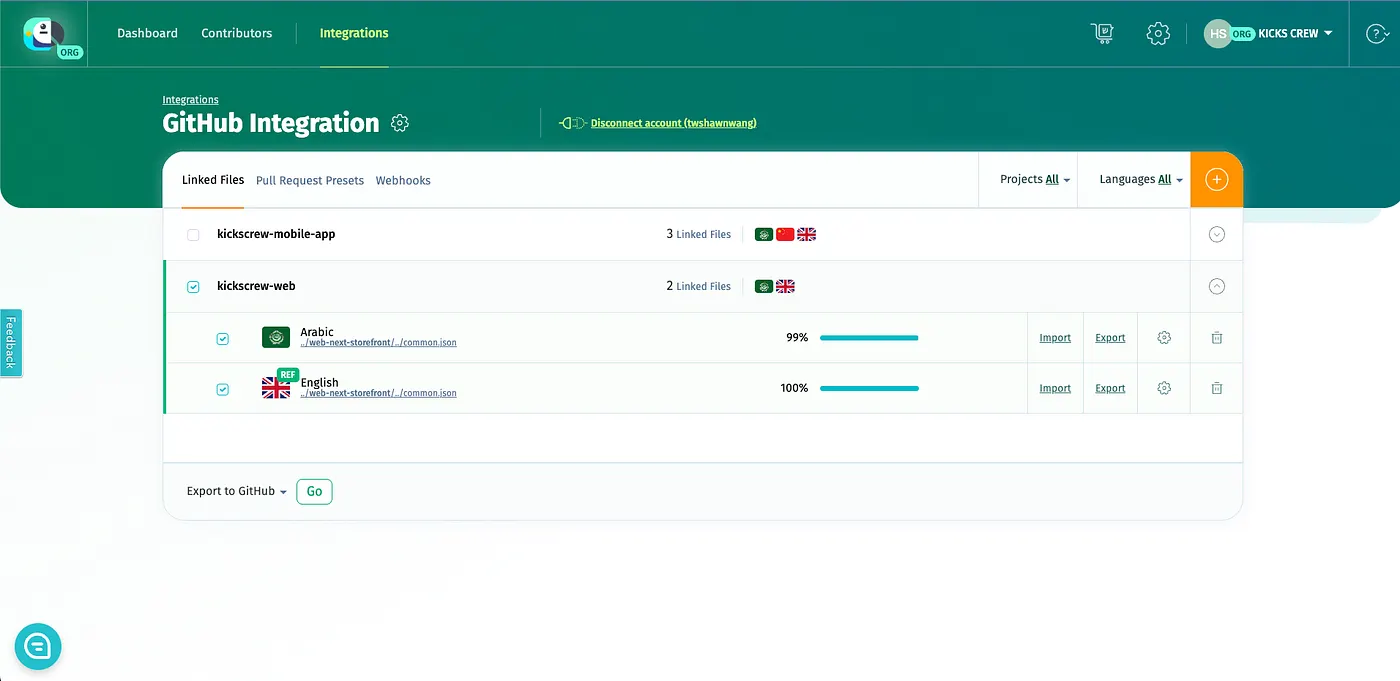Open the Feedback side tab
Image resolution: width=1400 pixels, height=681 pixels.
[10, 343]
